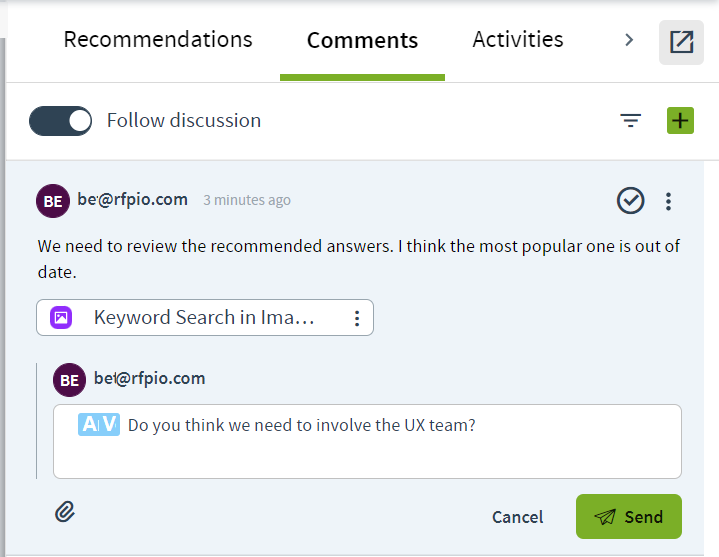Select the Comments tab

362,40
